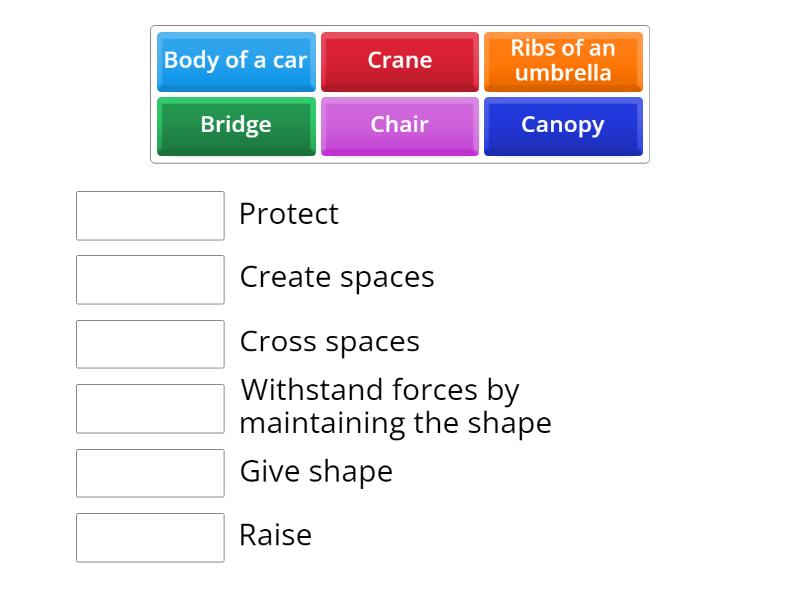Click the answer box beside Give shape
Viewport: 800px width, 600px height.
150,473
